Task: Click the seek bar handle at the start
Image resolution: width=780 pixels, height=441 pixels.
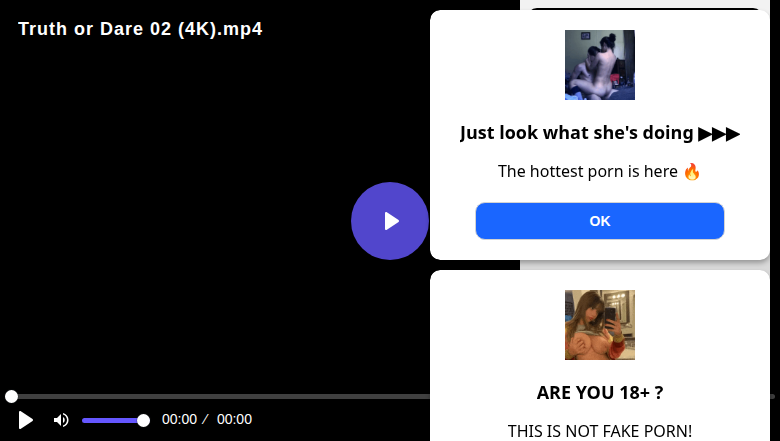Action: click(11, 396)
